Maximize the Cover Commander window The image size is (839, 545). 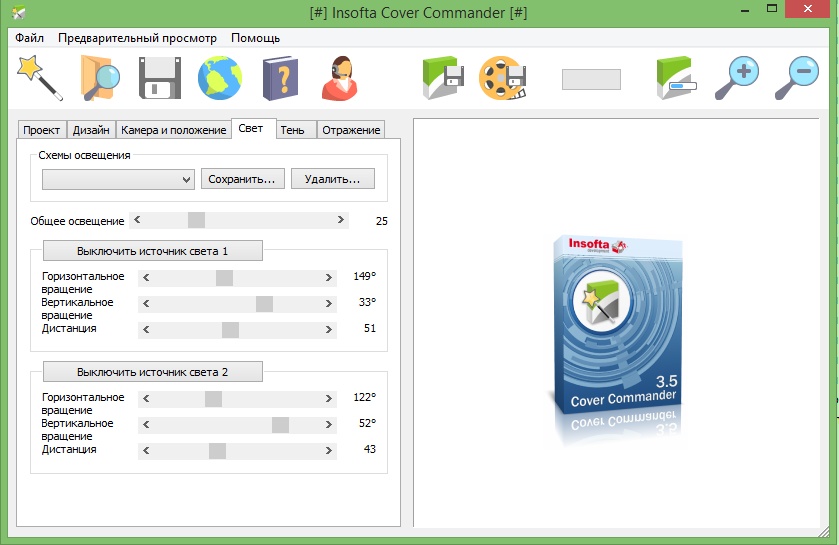[772, 9]
